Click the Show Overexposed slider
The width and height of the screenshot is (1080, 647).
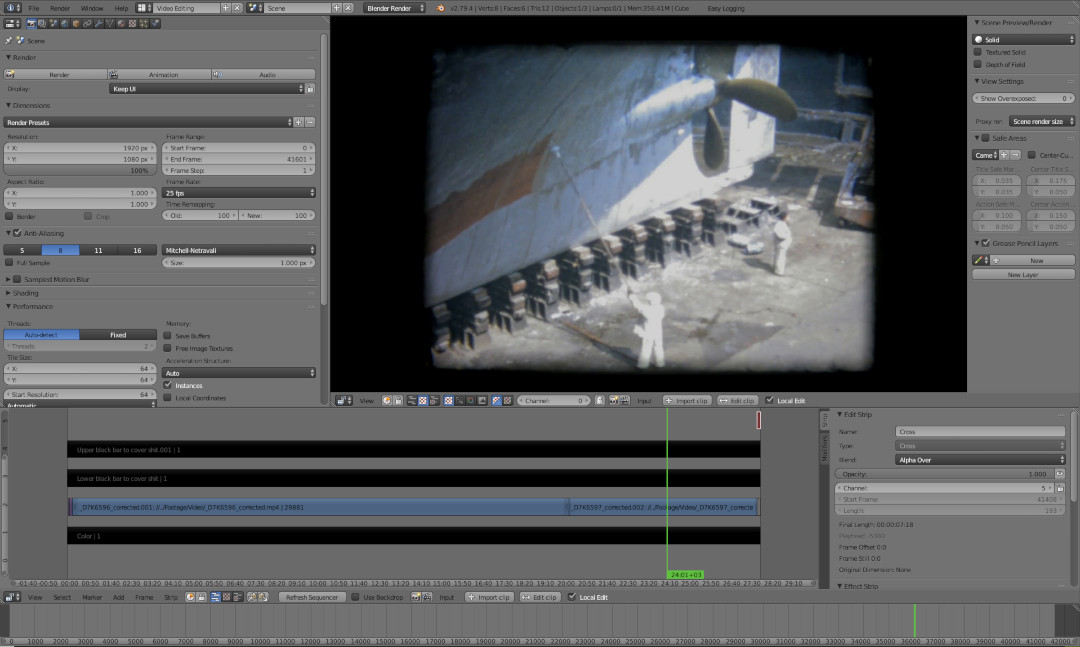click(x=1023, y=99)
